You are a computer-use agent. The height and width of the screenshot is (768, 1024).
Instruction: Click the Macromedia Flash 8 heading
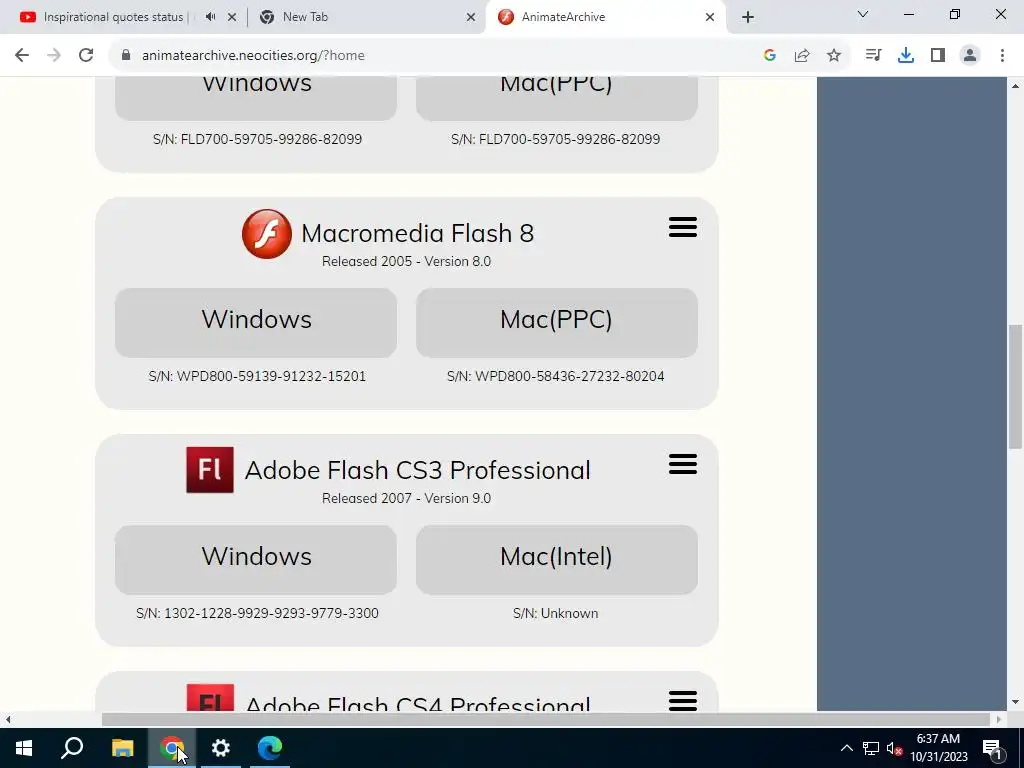(x=417, y=233)
